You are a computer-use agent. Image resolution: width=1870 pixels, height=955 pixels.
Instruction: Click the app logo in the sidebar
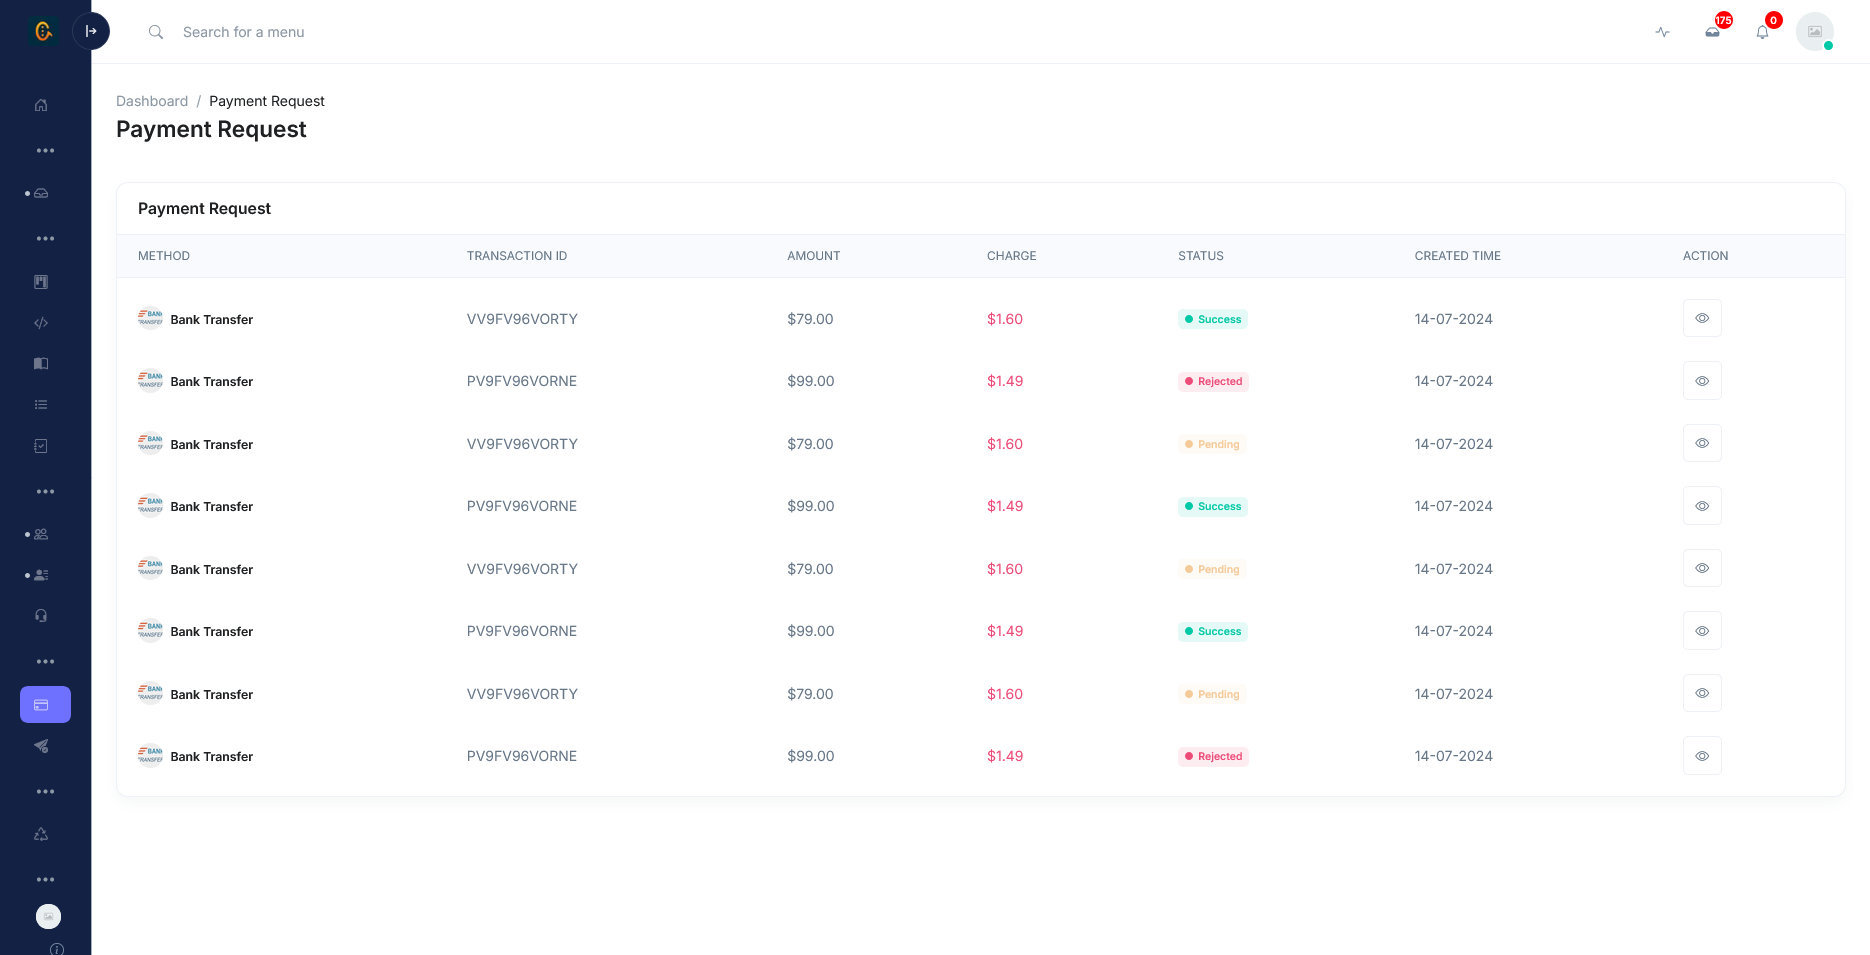43,32
